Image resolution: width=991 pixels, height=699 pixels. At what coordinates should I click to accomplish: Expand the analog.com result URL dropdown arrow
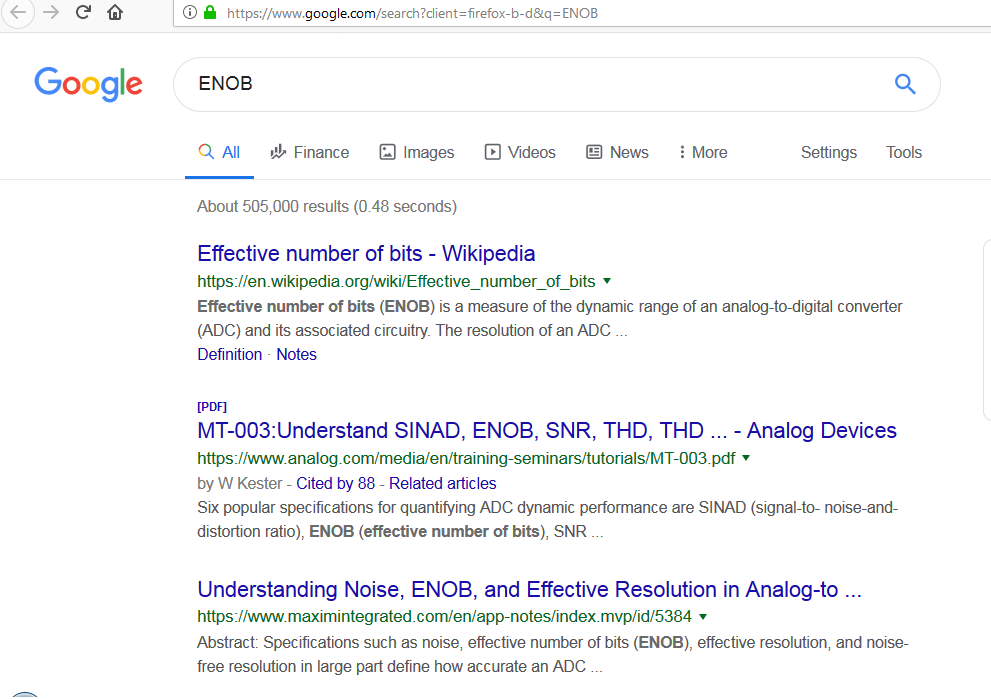point(746,458)
